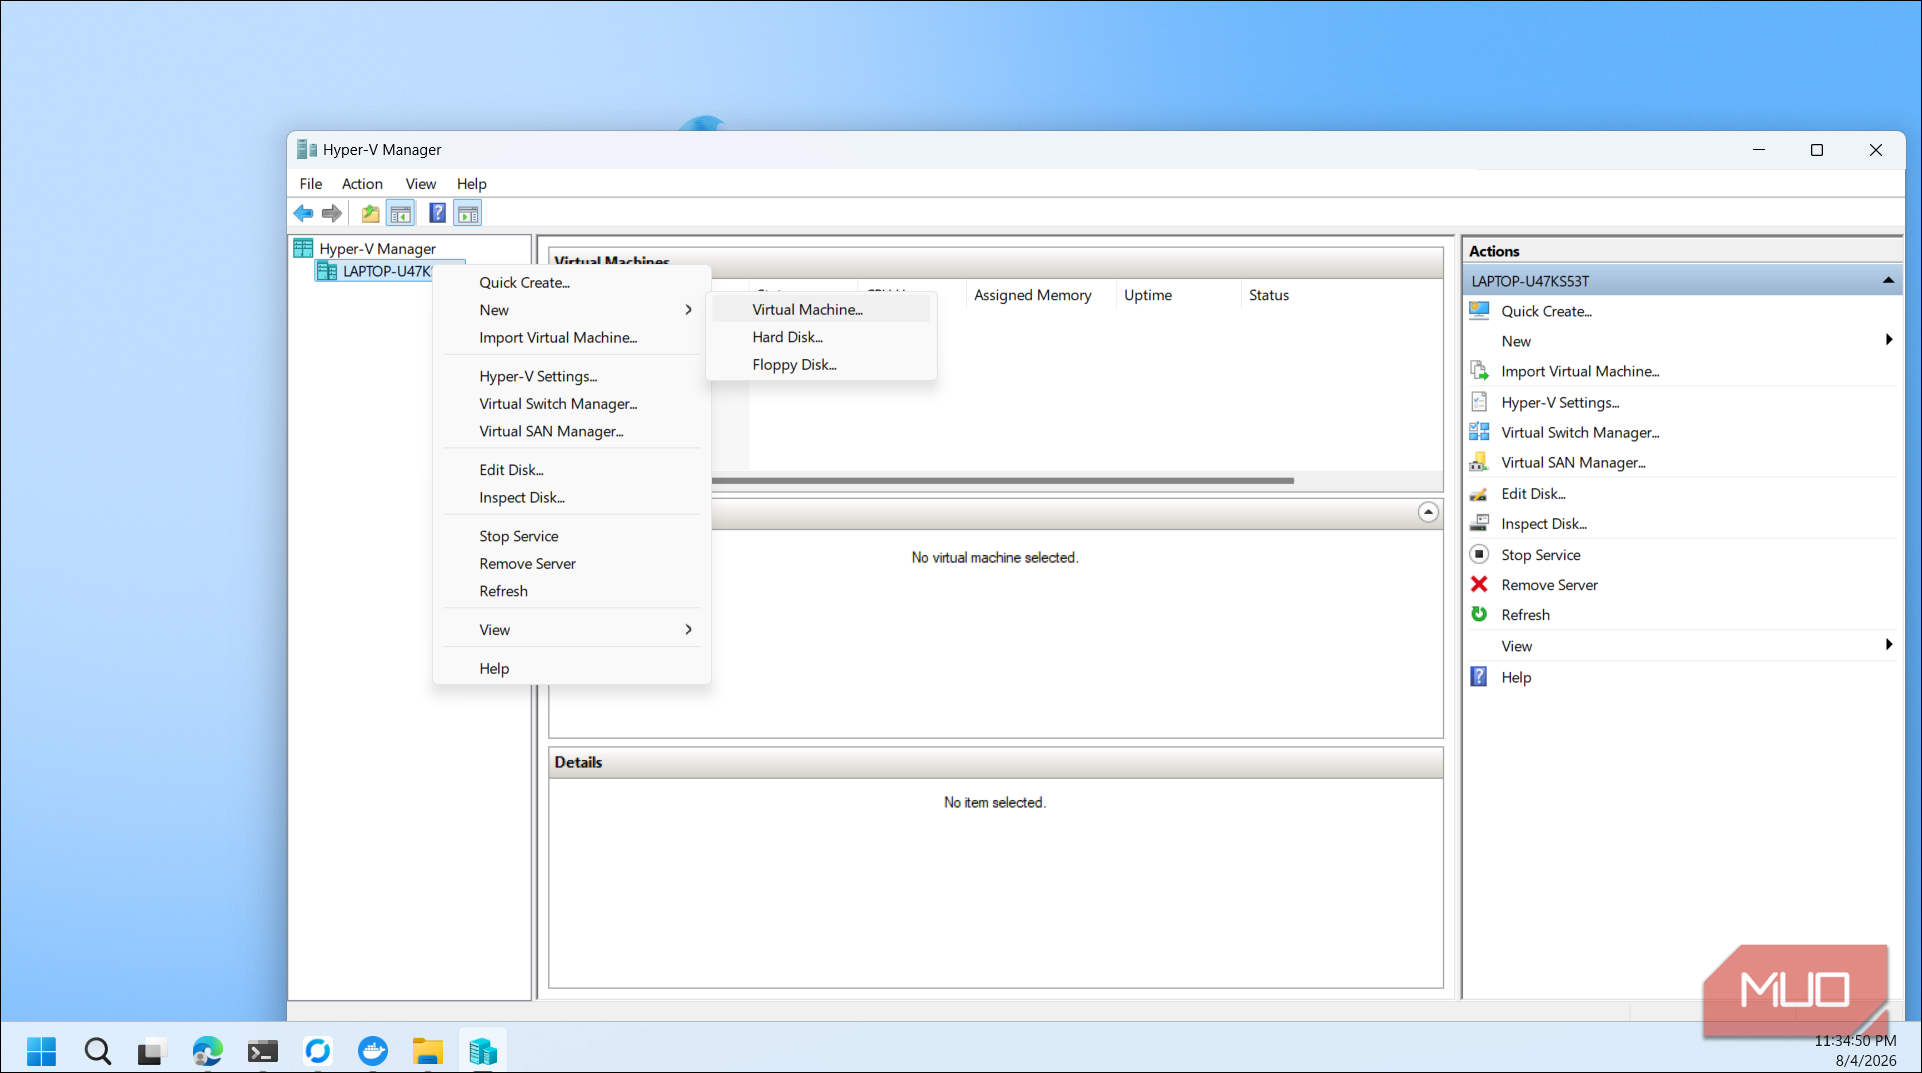Toggle the Show/Hide Action Pane icon
Screen dimensions: 1922x1073
[468, 213]
